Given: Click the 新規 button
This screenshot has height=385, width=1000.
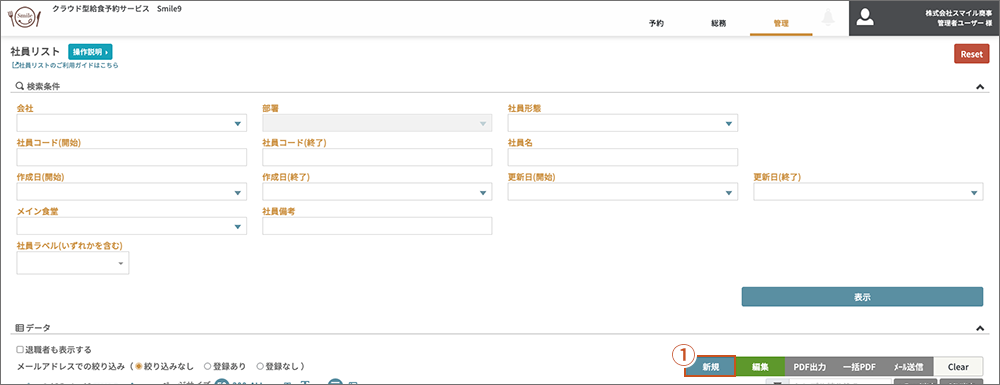Looking at the screenshot, I should (x=710, y=367).
